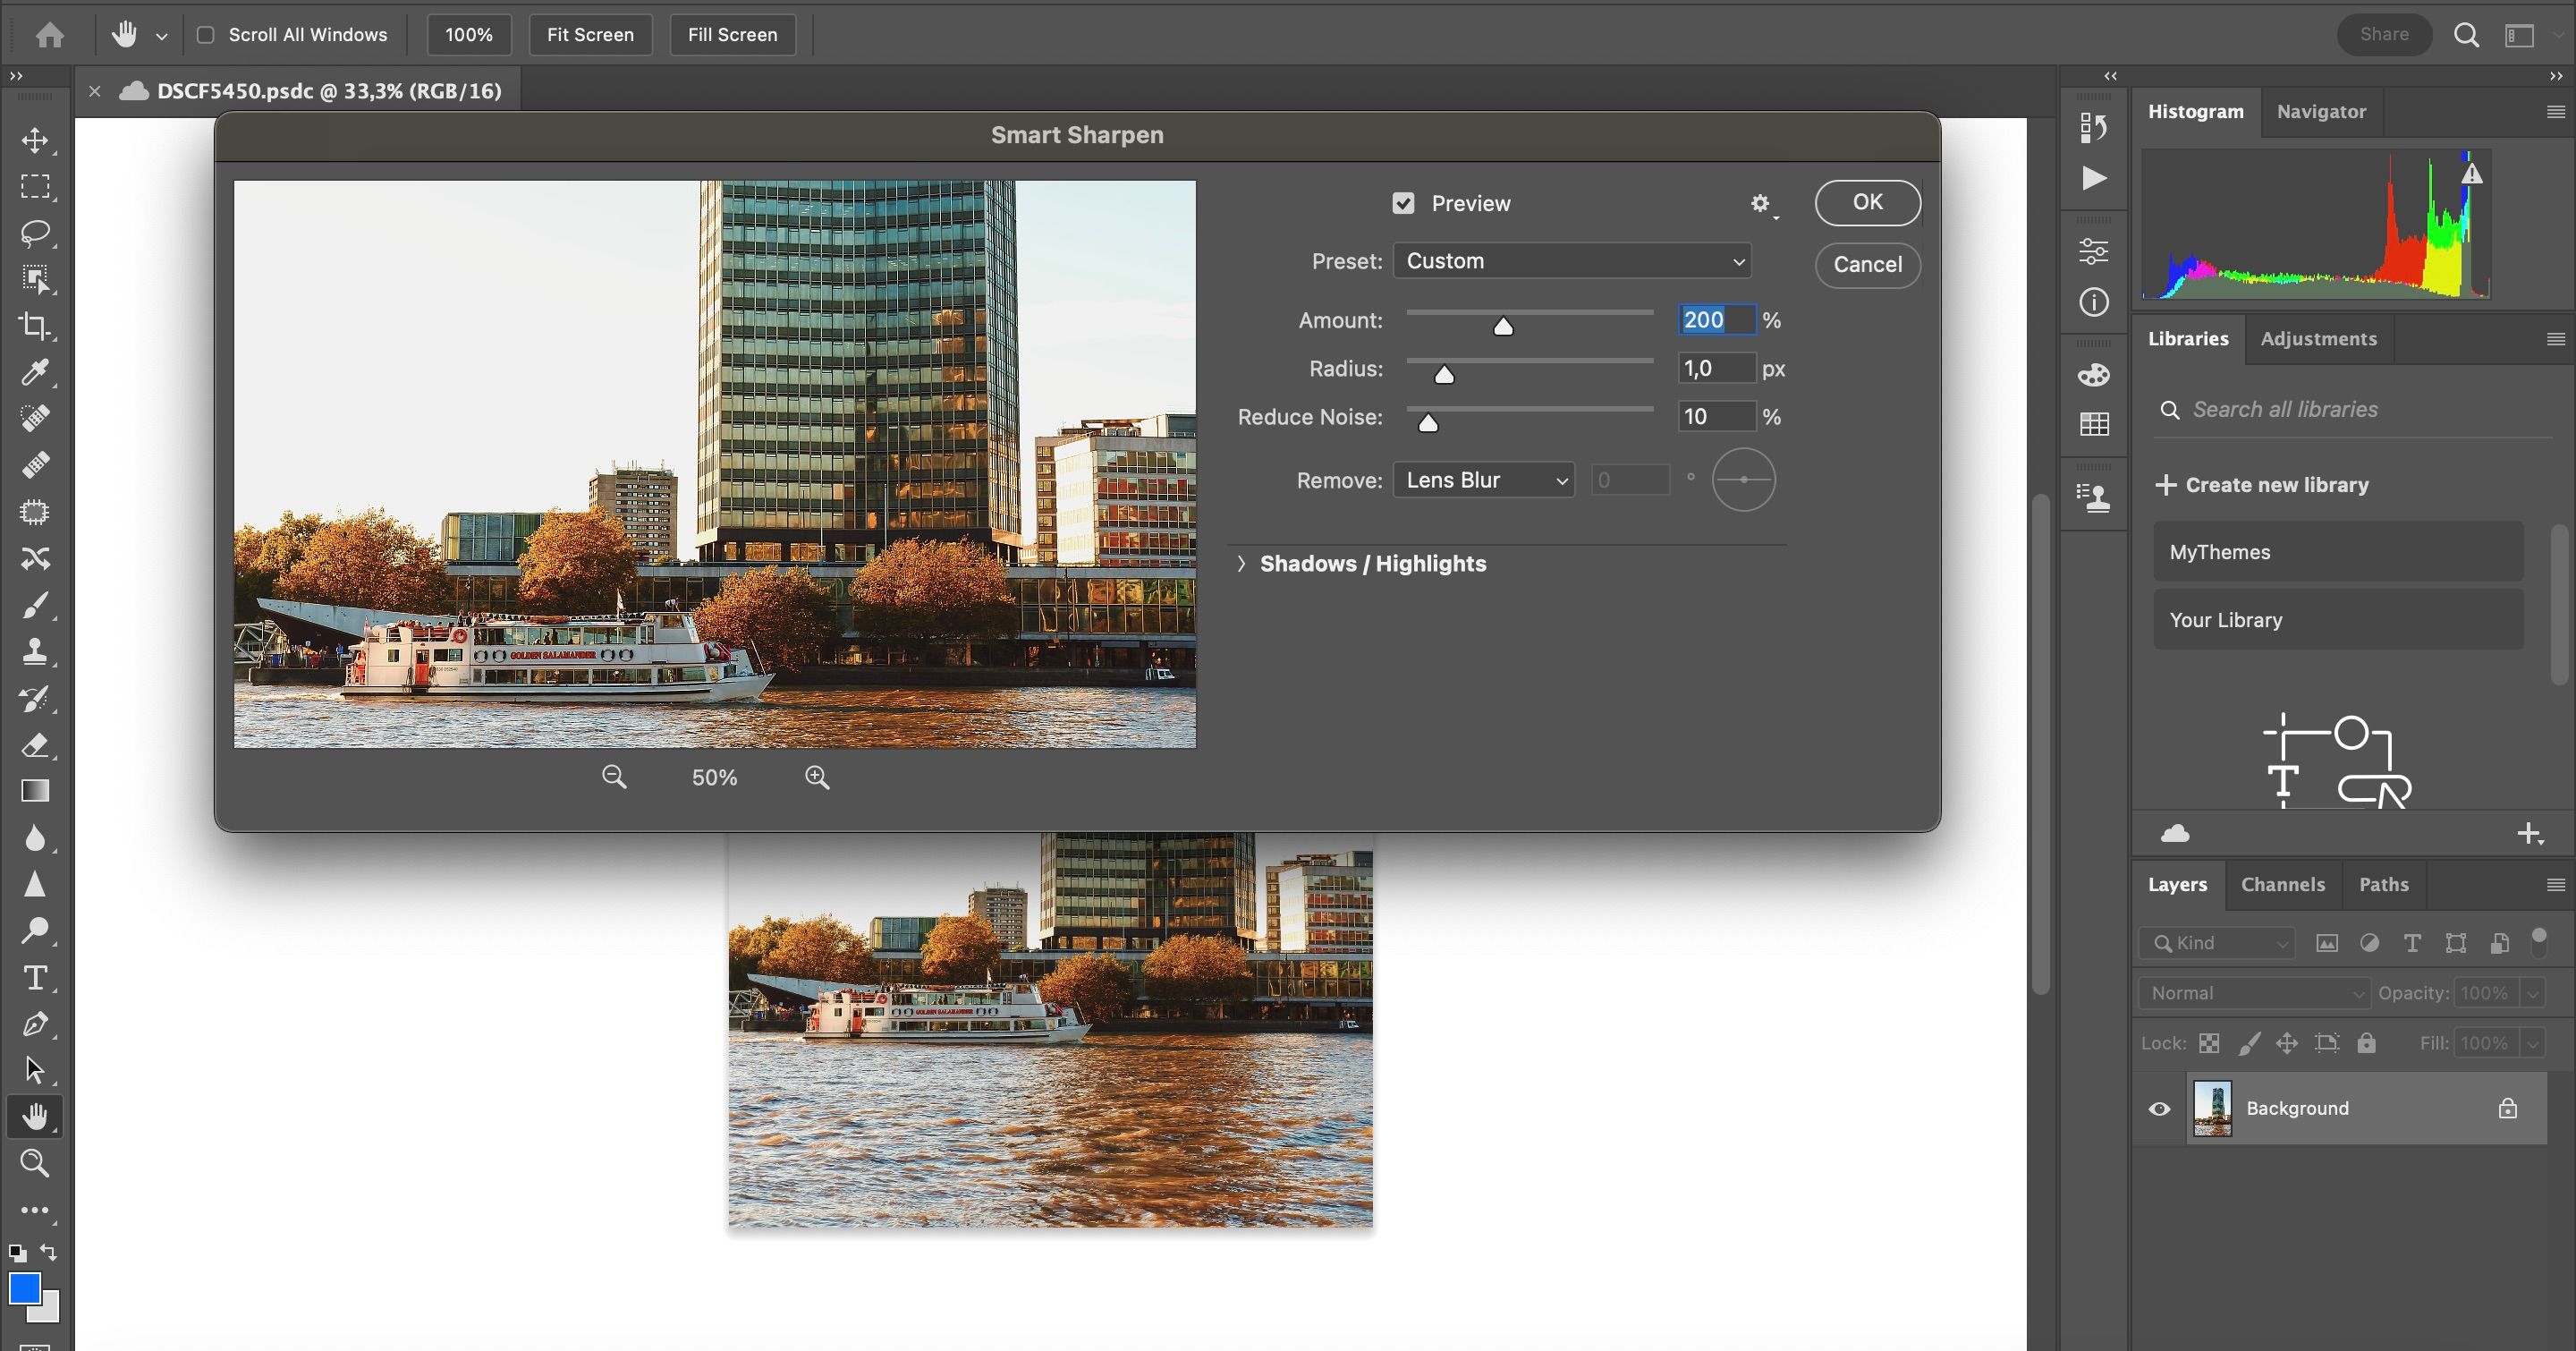Choose the Zoom tool in toolbar

coord(35,1163)
